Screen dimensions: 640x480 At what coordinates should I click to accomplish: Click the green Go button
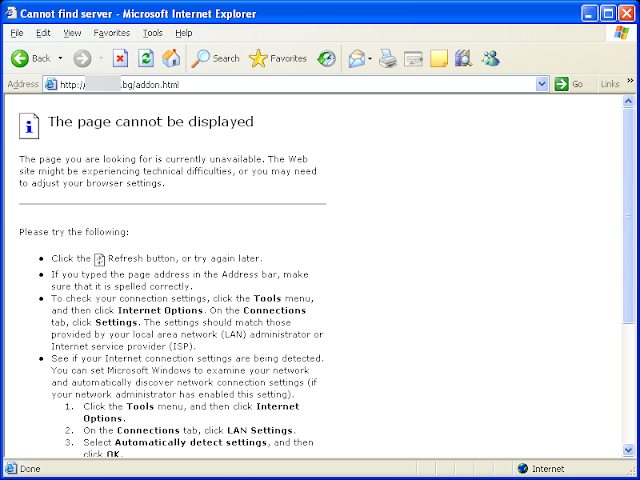pos(569,84)
